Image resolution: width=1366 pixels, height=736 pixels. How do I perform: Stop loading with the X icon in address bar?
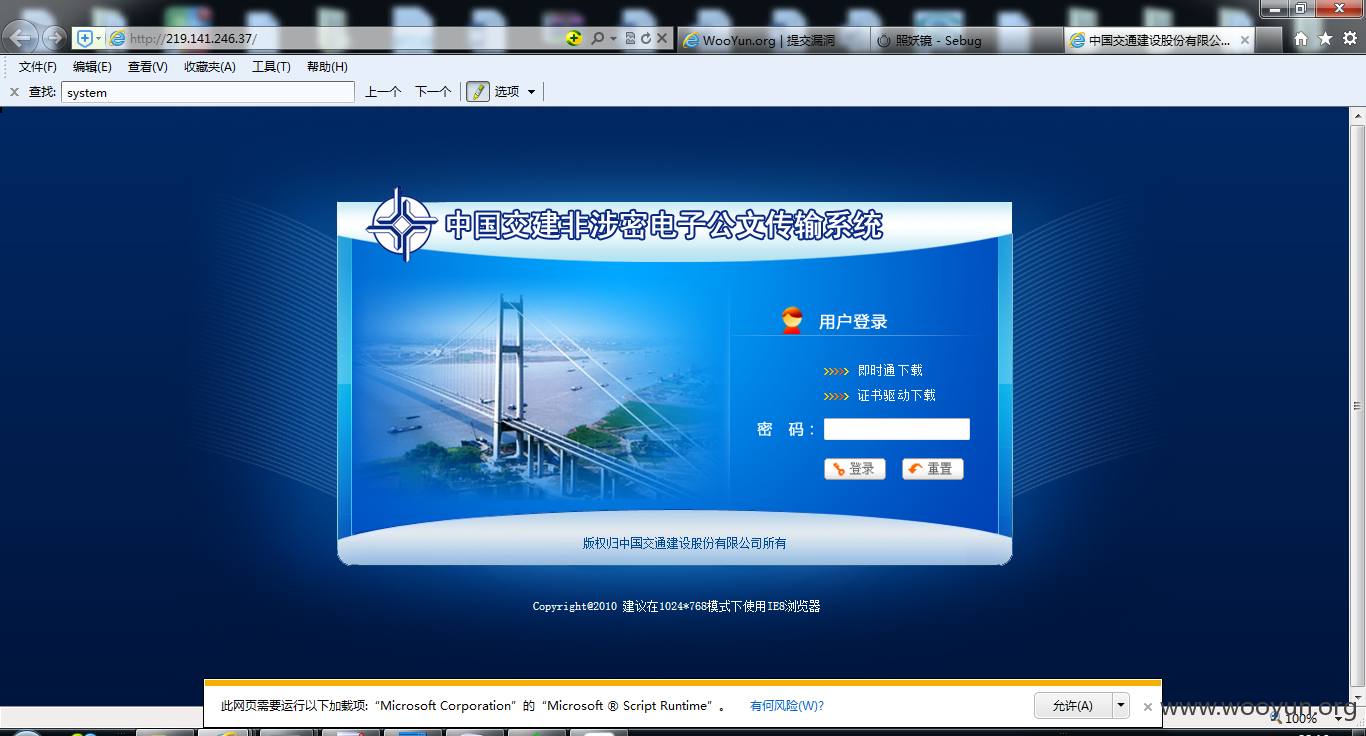click(662, 39)
